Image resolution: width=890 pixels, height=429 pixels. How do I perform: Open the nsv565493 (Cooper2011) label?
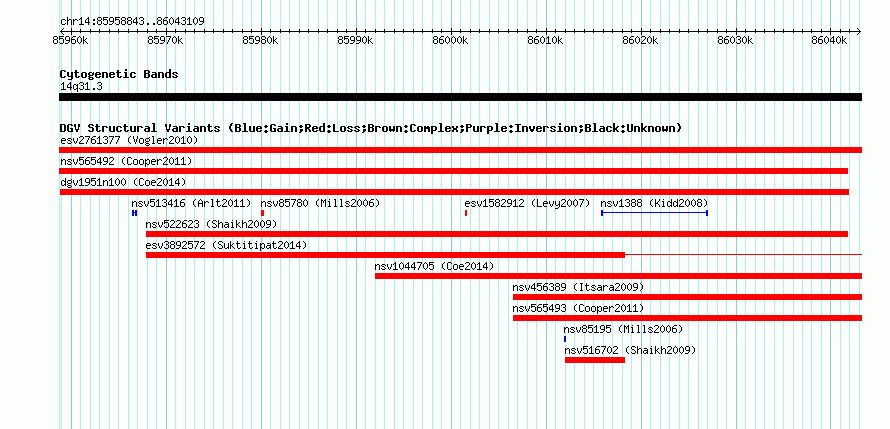point(578,308)
